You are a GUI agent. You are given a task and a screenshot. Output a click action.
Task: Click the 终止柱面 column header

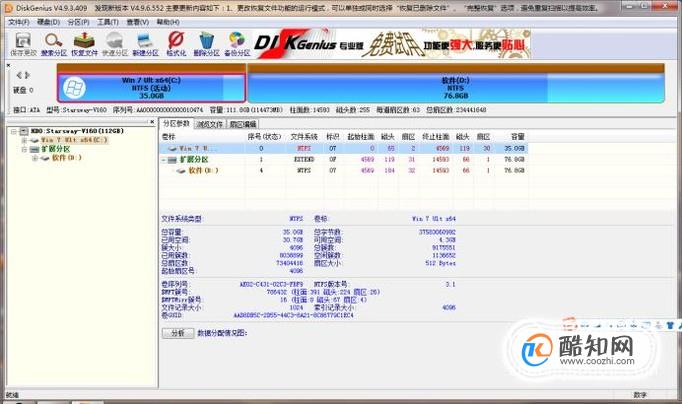click(435, 137)
